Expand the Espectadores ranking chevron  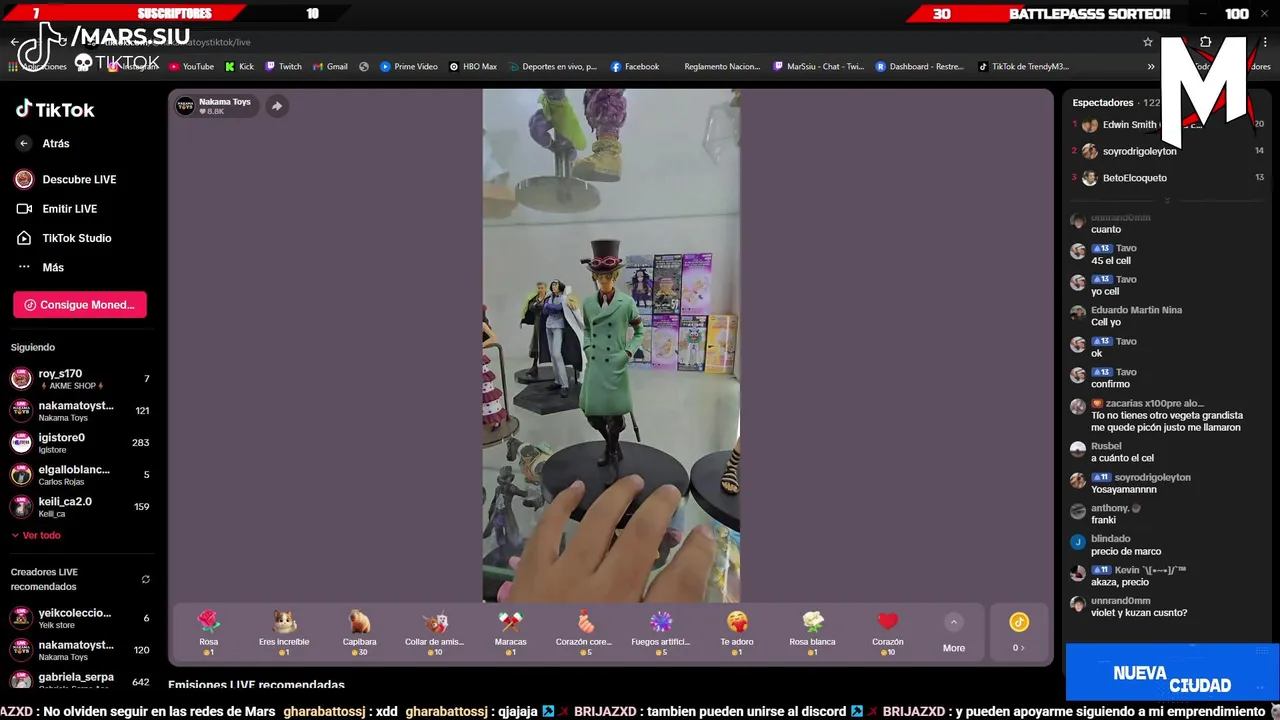tap(1166, 200)
